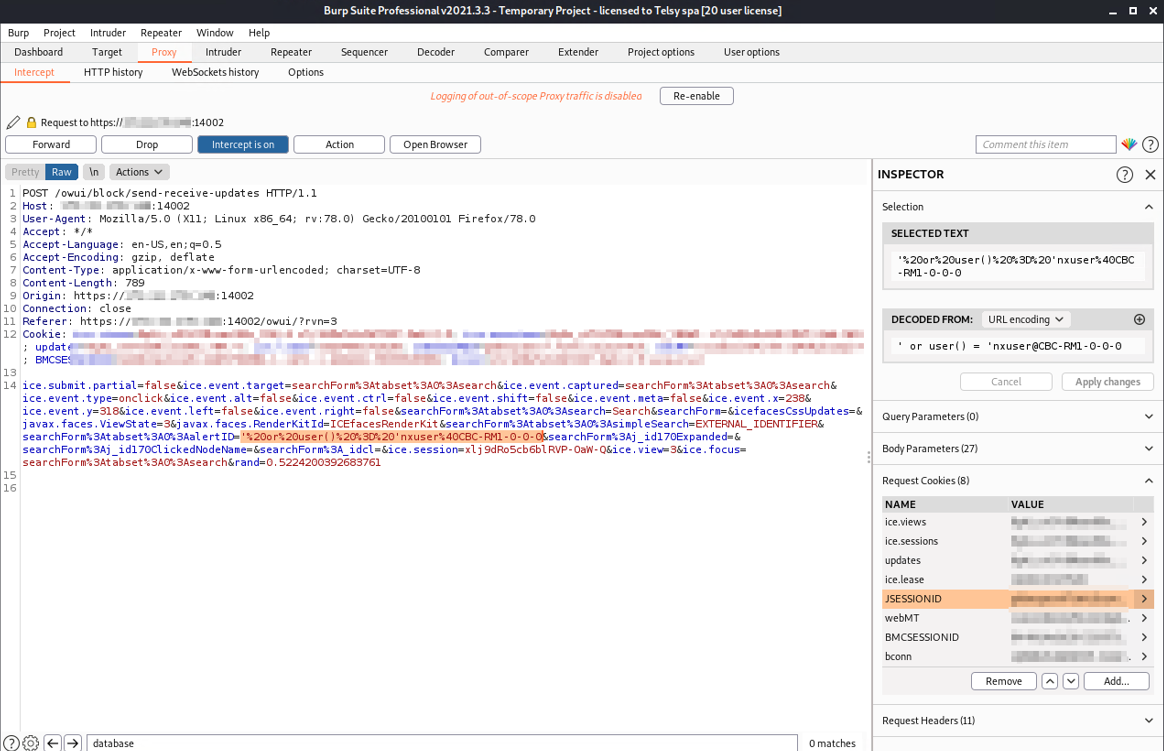Open updates cookie details chevron

point(1144,561)
